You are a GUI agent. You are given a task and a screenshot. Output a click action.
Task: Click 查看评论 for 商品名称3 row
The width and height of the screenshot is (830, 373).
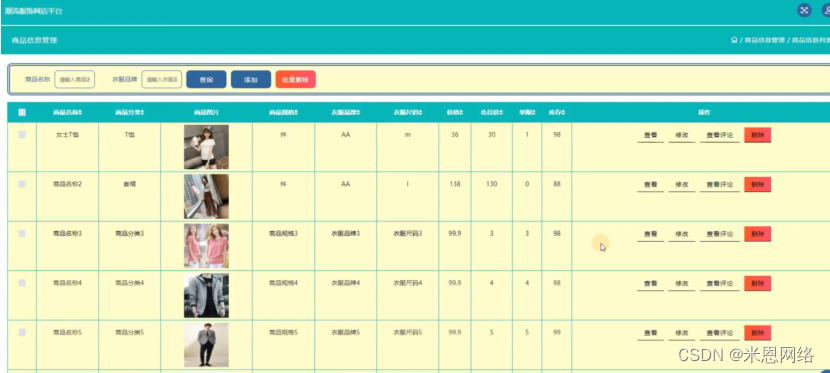(720, 234)
